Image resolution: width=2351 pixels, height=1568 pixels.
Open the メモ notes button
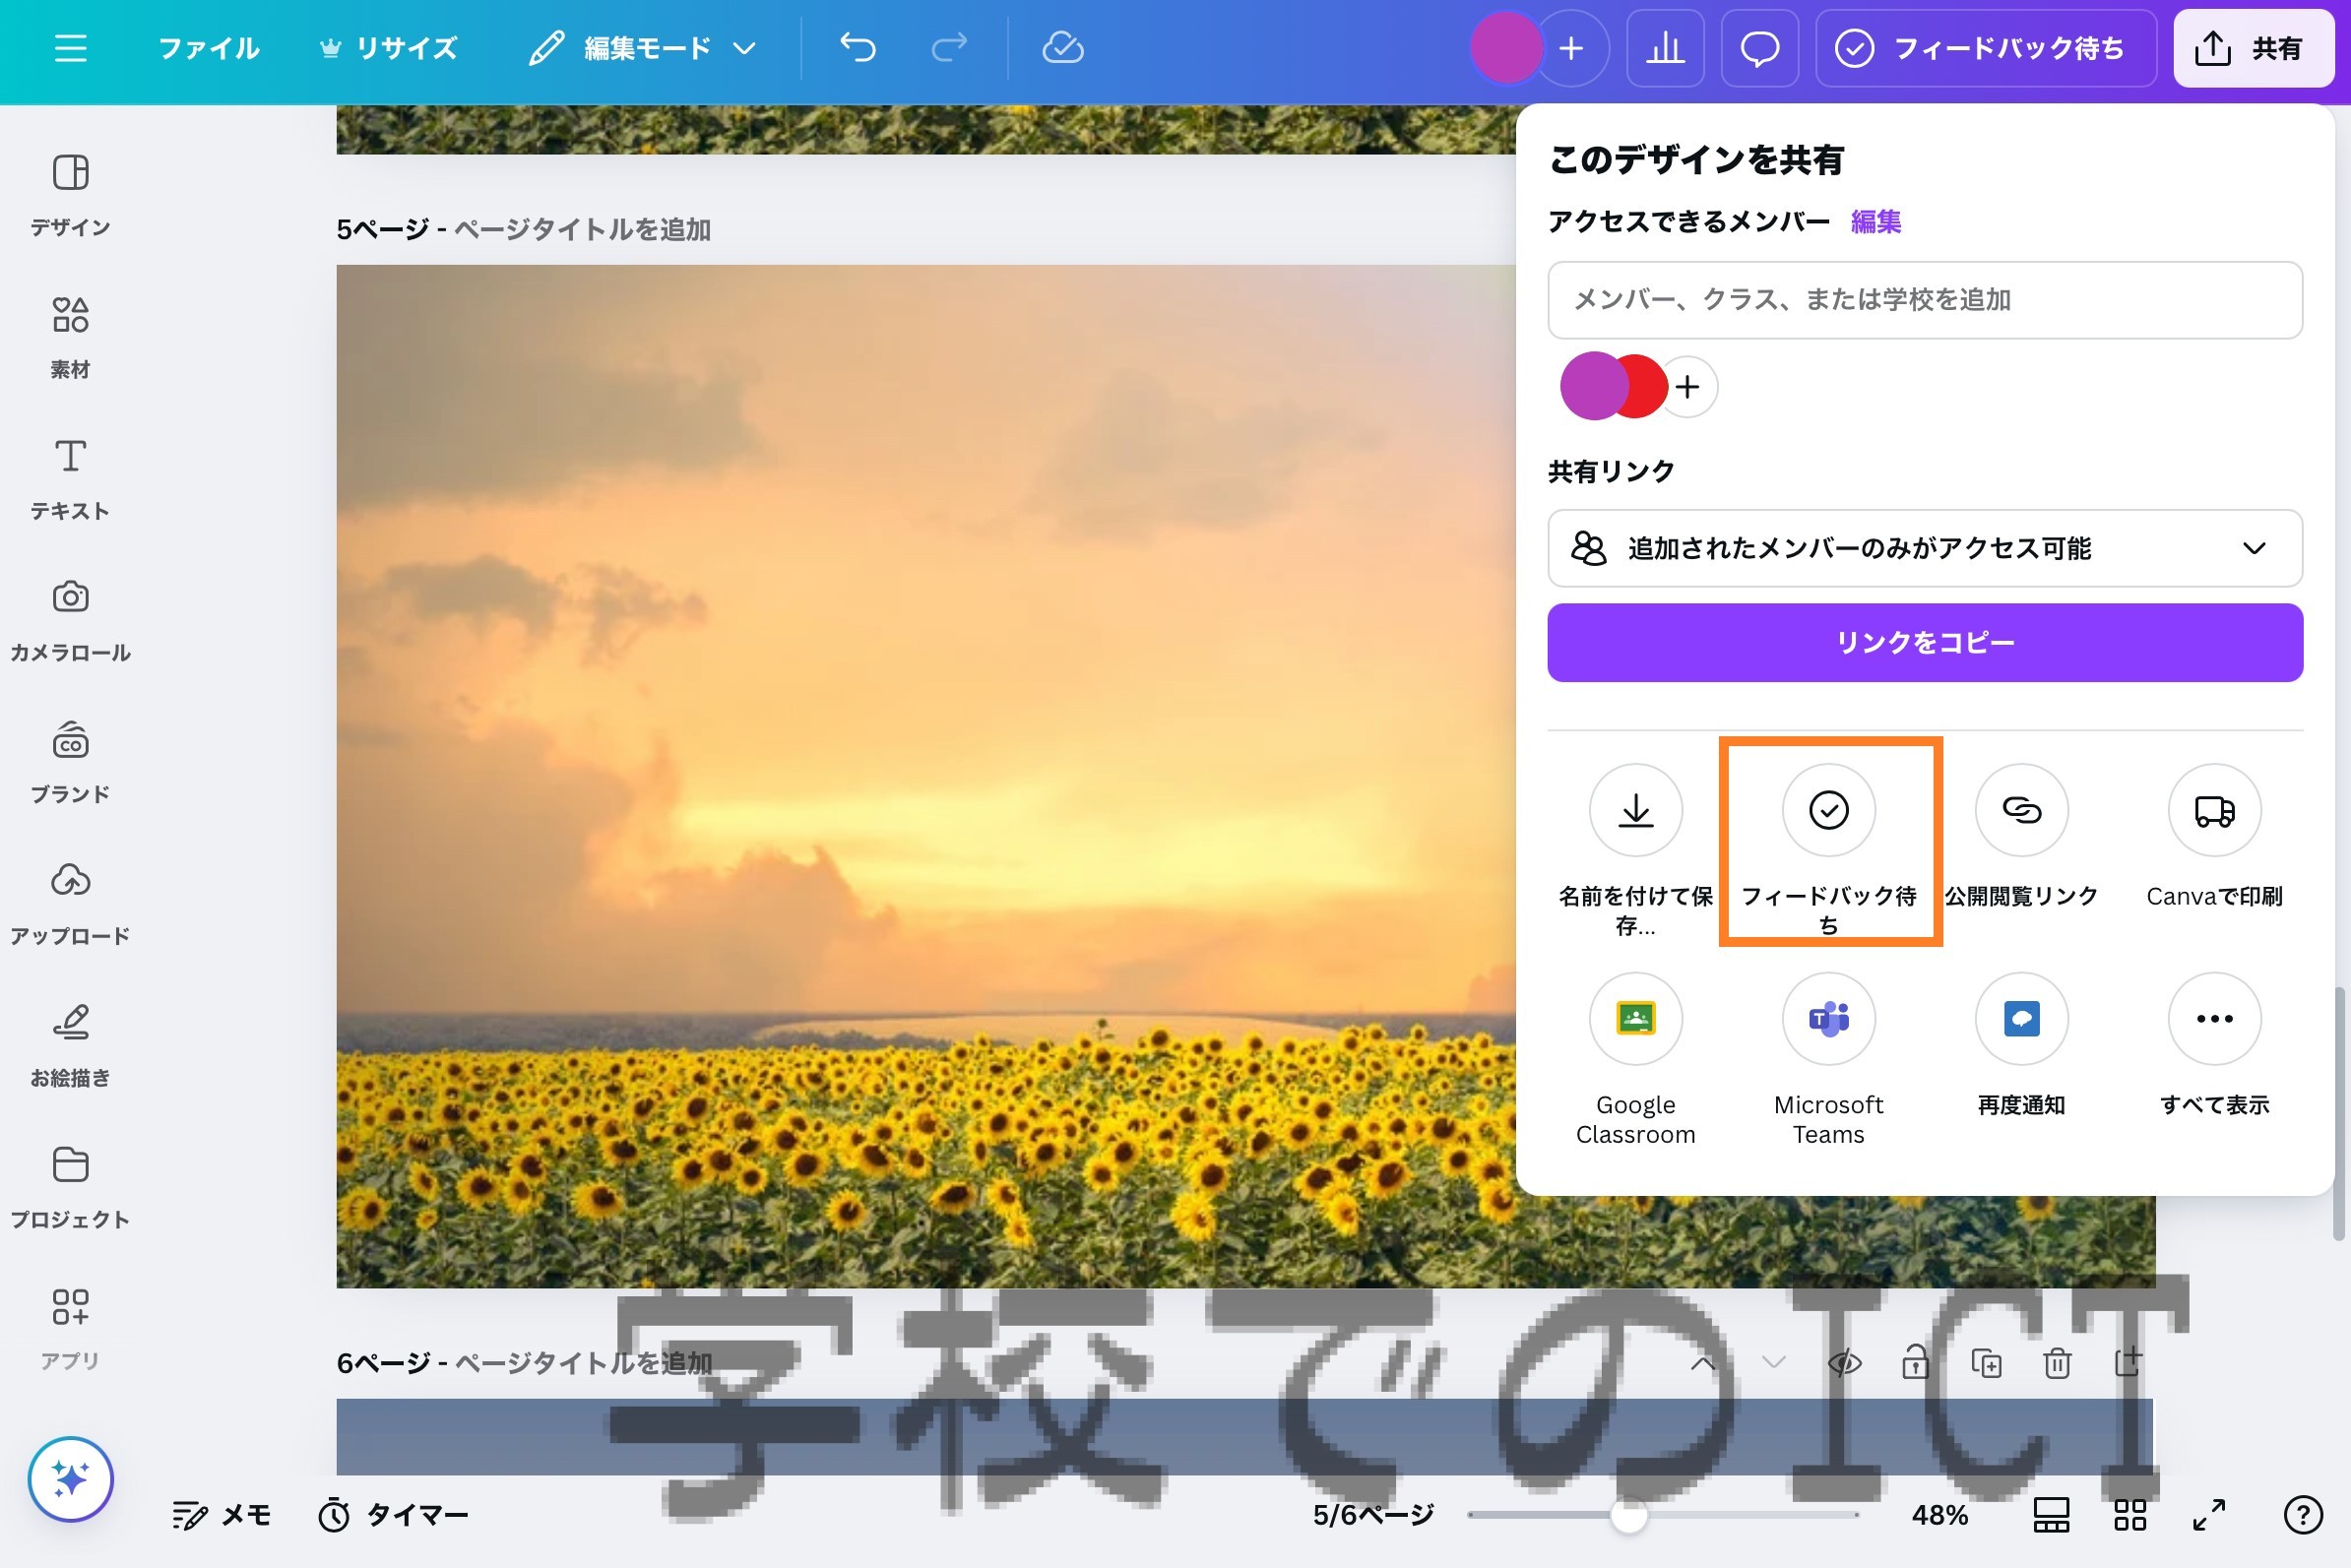(221, 1515)
